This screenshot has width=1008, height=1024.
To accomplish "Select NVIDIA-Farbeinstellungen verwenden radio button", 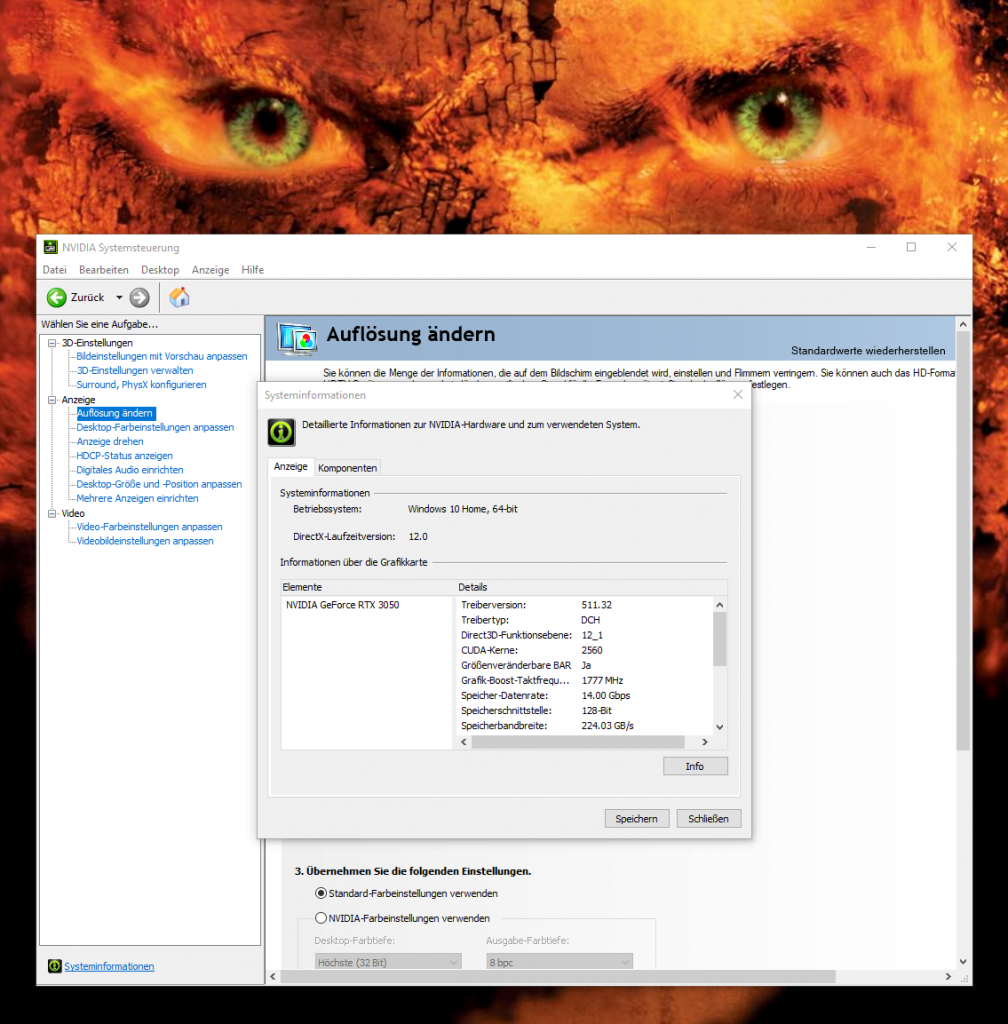I will [x=321, y=918].
